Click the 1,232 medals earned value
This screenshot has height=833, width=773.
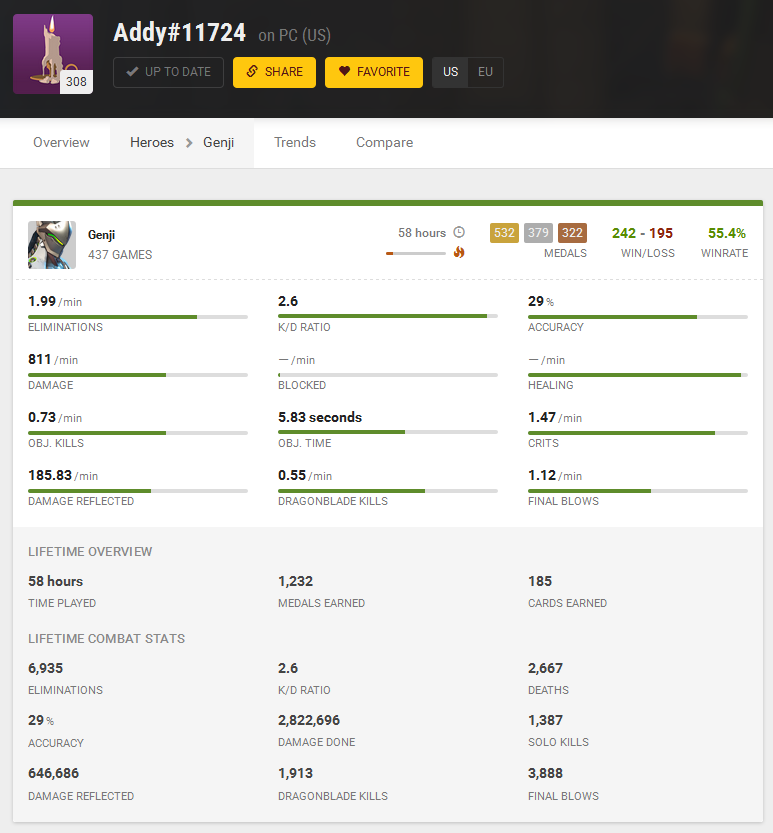point(295,581)
